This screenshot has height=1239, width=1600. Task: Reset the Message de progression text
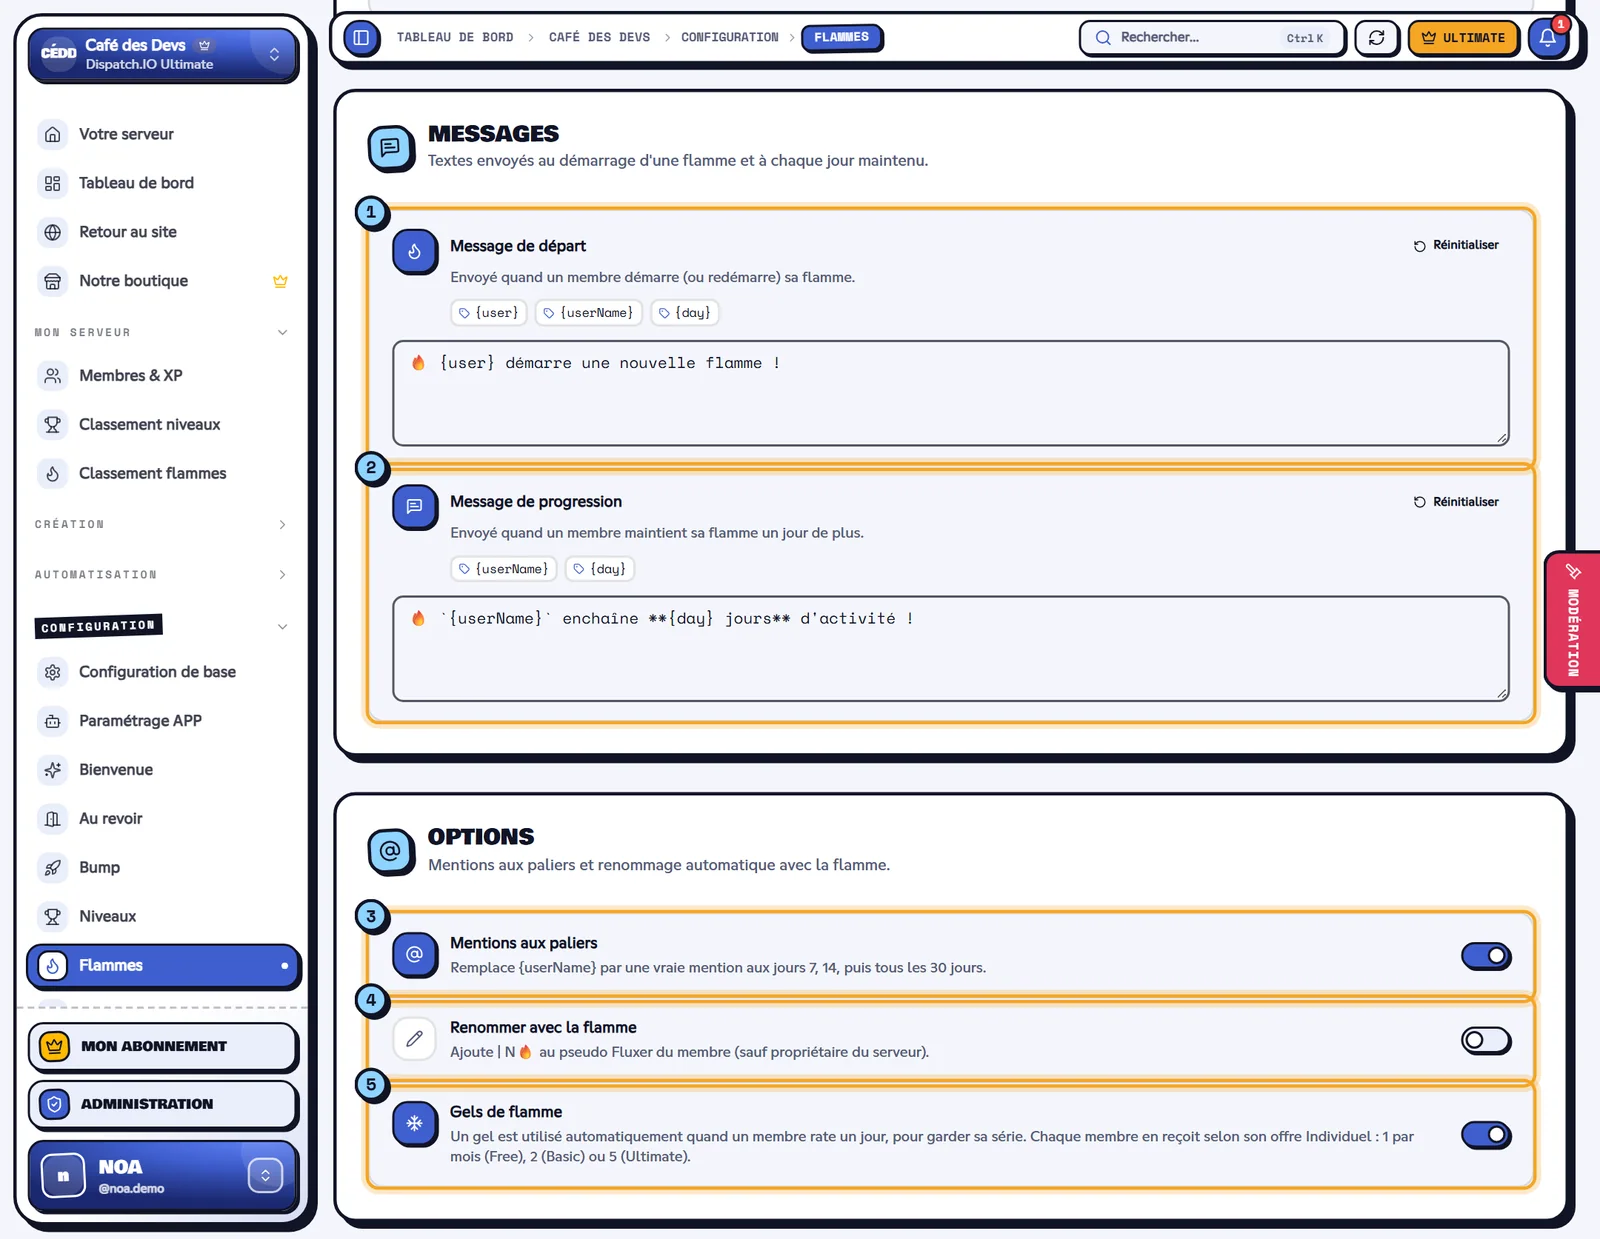1456,502
